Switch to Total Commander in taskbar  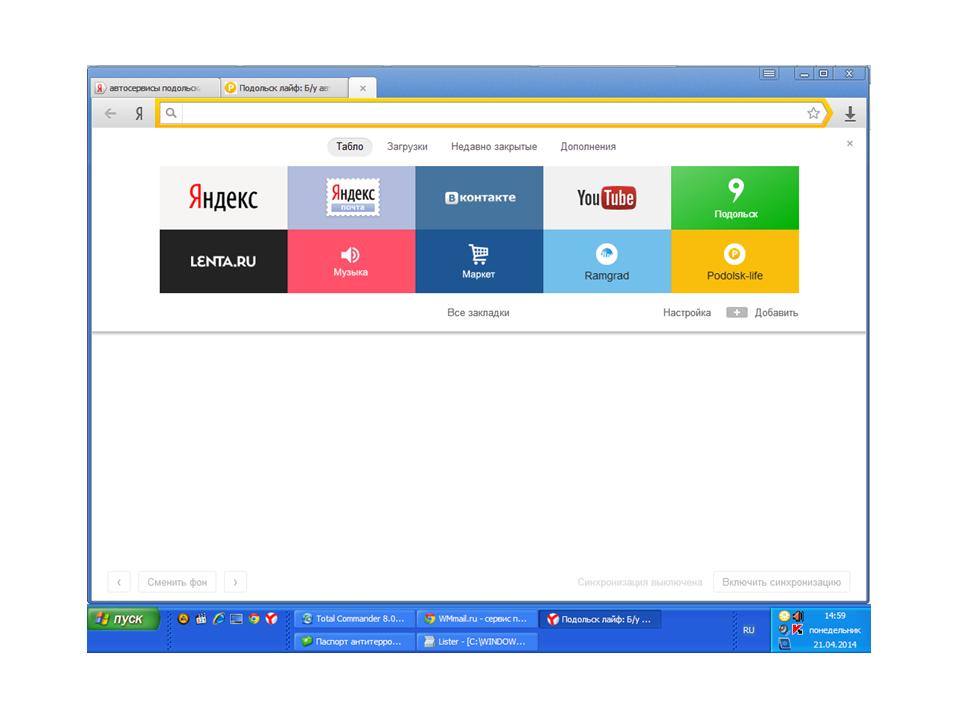click(x=353, y=619)
